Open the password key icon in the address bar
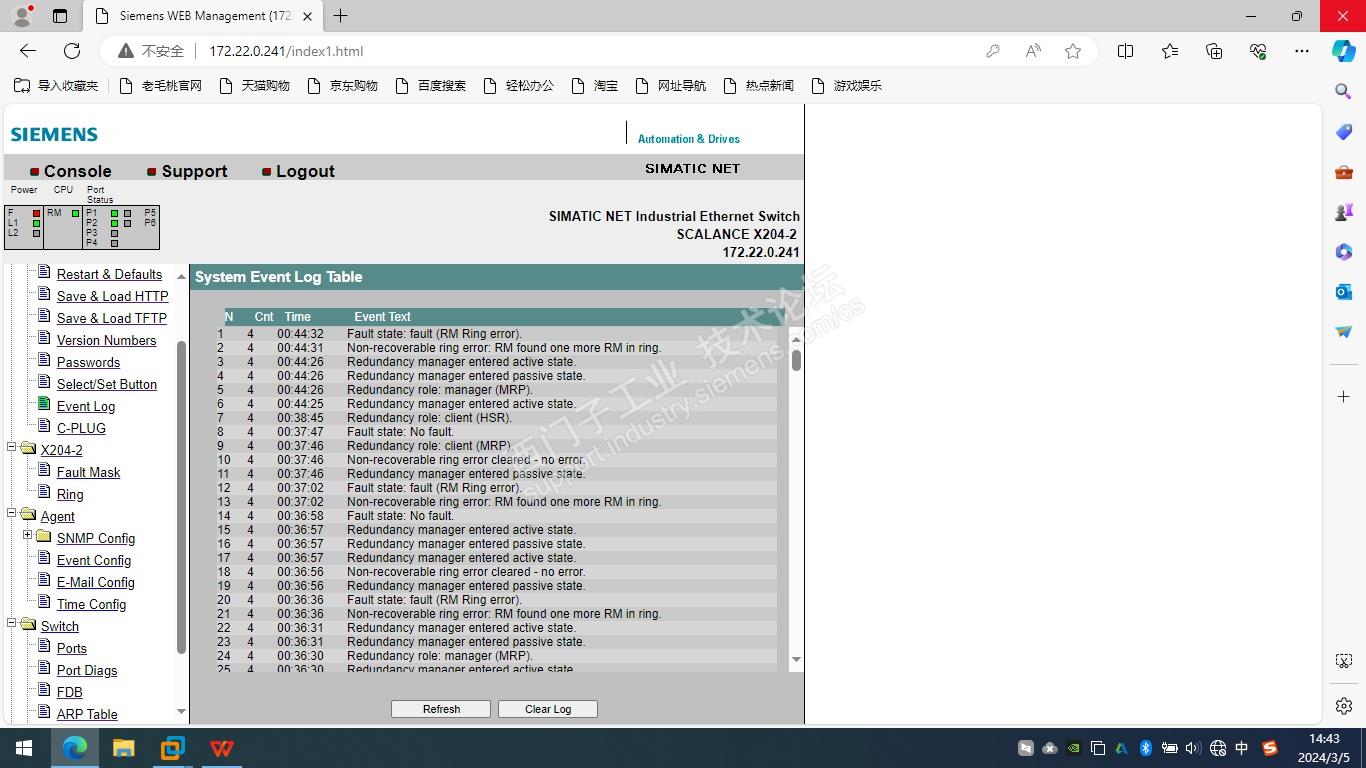Viewport: 1366px width, 768px height. click(993, 51)
